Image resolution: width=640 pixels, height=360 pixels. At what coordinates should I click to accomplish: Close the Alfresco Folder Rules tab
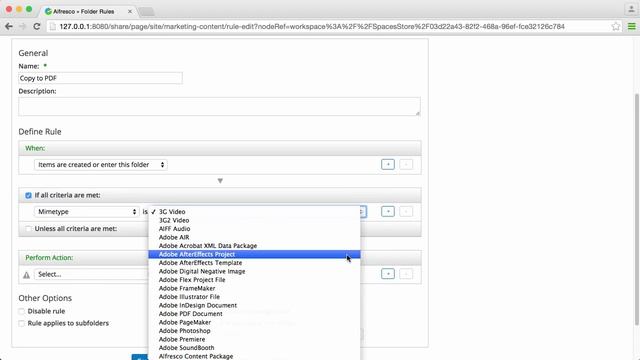tap(130, 11)
